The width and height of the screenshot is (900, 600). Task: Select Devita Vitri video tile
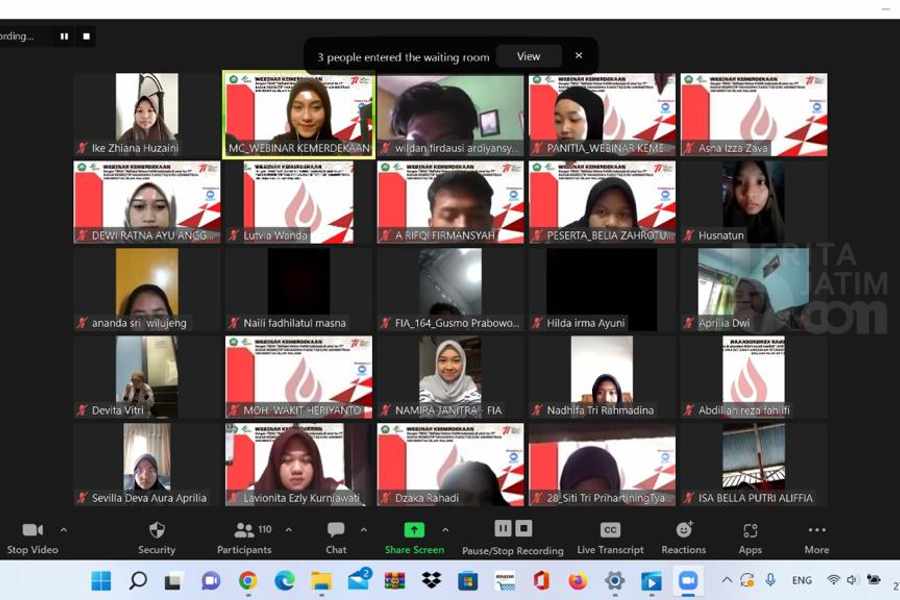tap(147, 377)
